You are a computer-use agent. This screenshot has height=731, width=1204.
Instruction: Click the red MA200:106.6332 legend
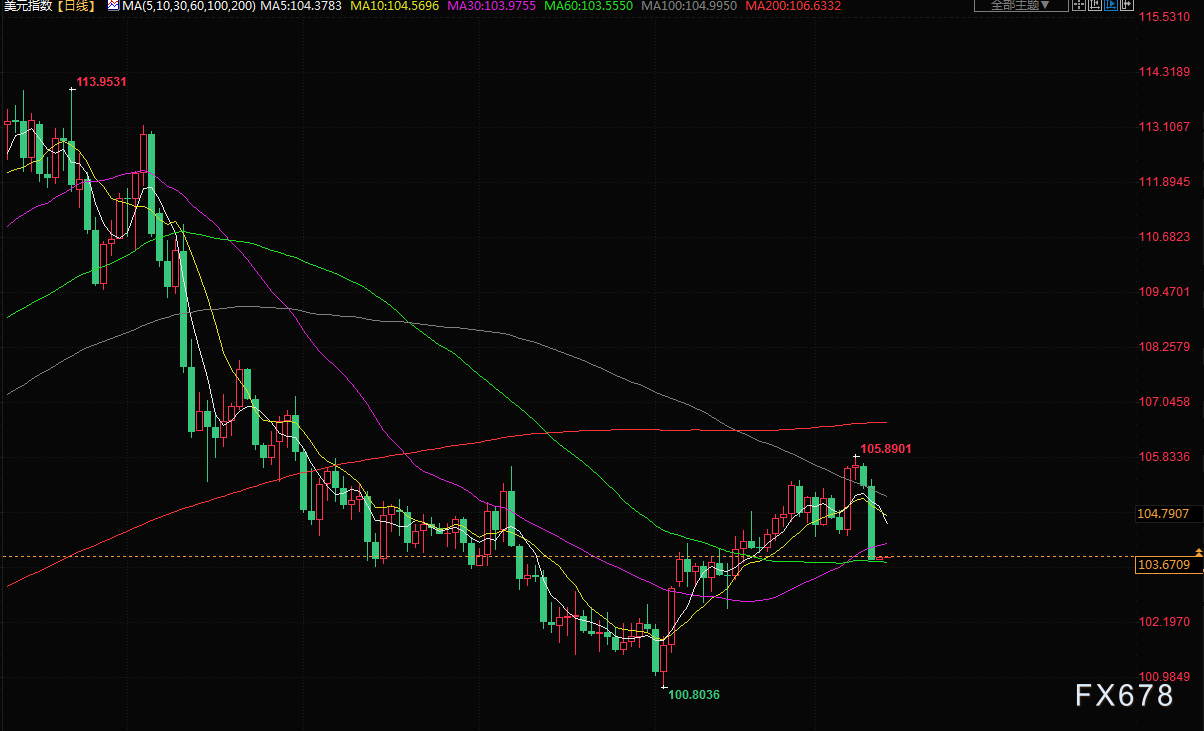[793, 6]
